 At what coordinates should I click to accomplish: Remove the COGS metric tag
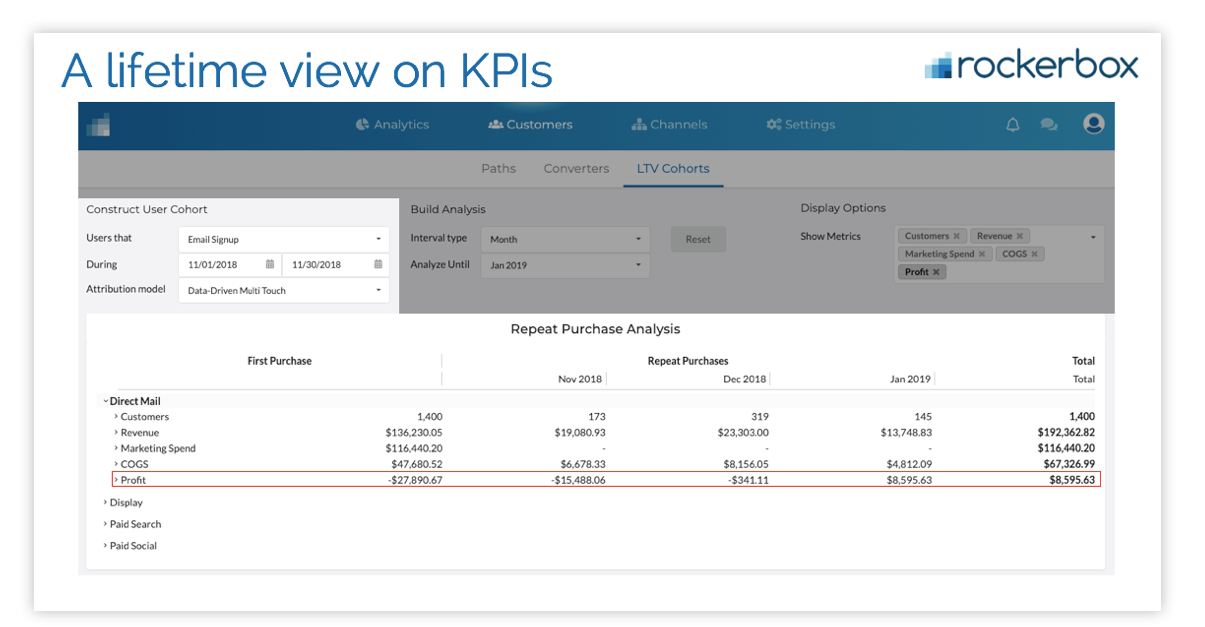(1035, 254)
